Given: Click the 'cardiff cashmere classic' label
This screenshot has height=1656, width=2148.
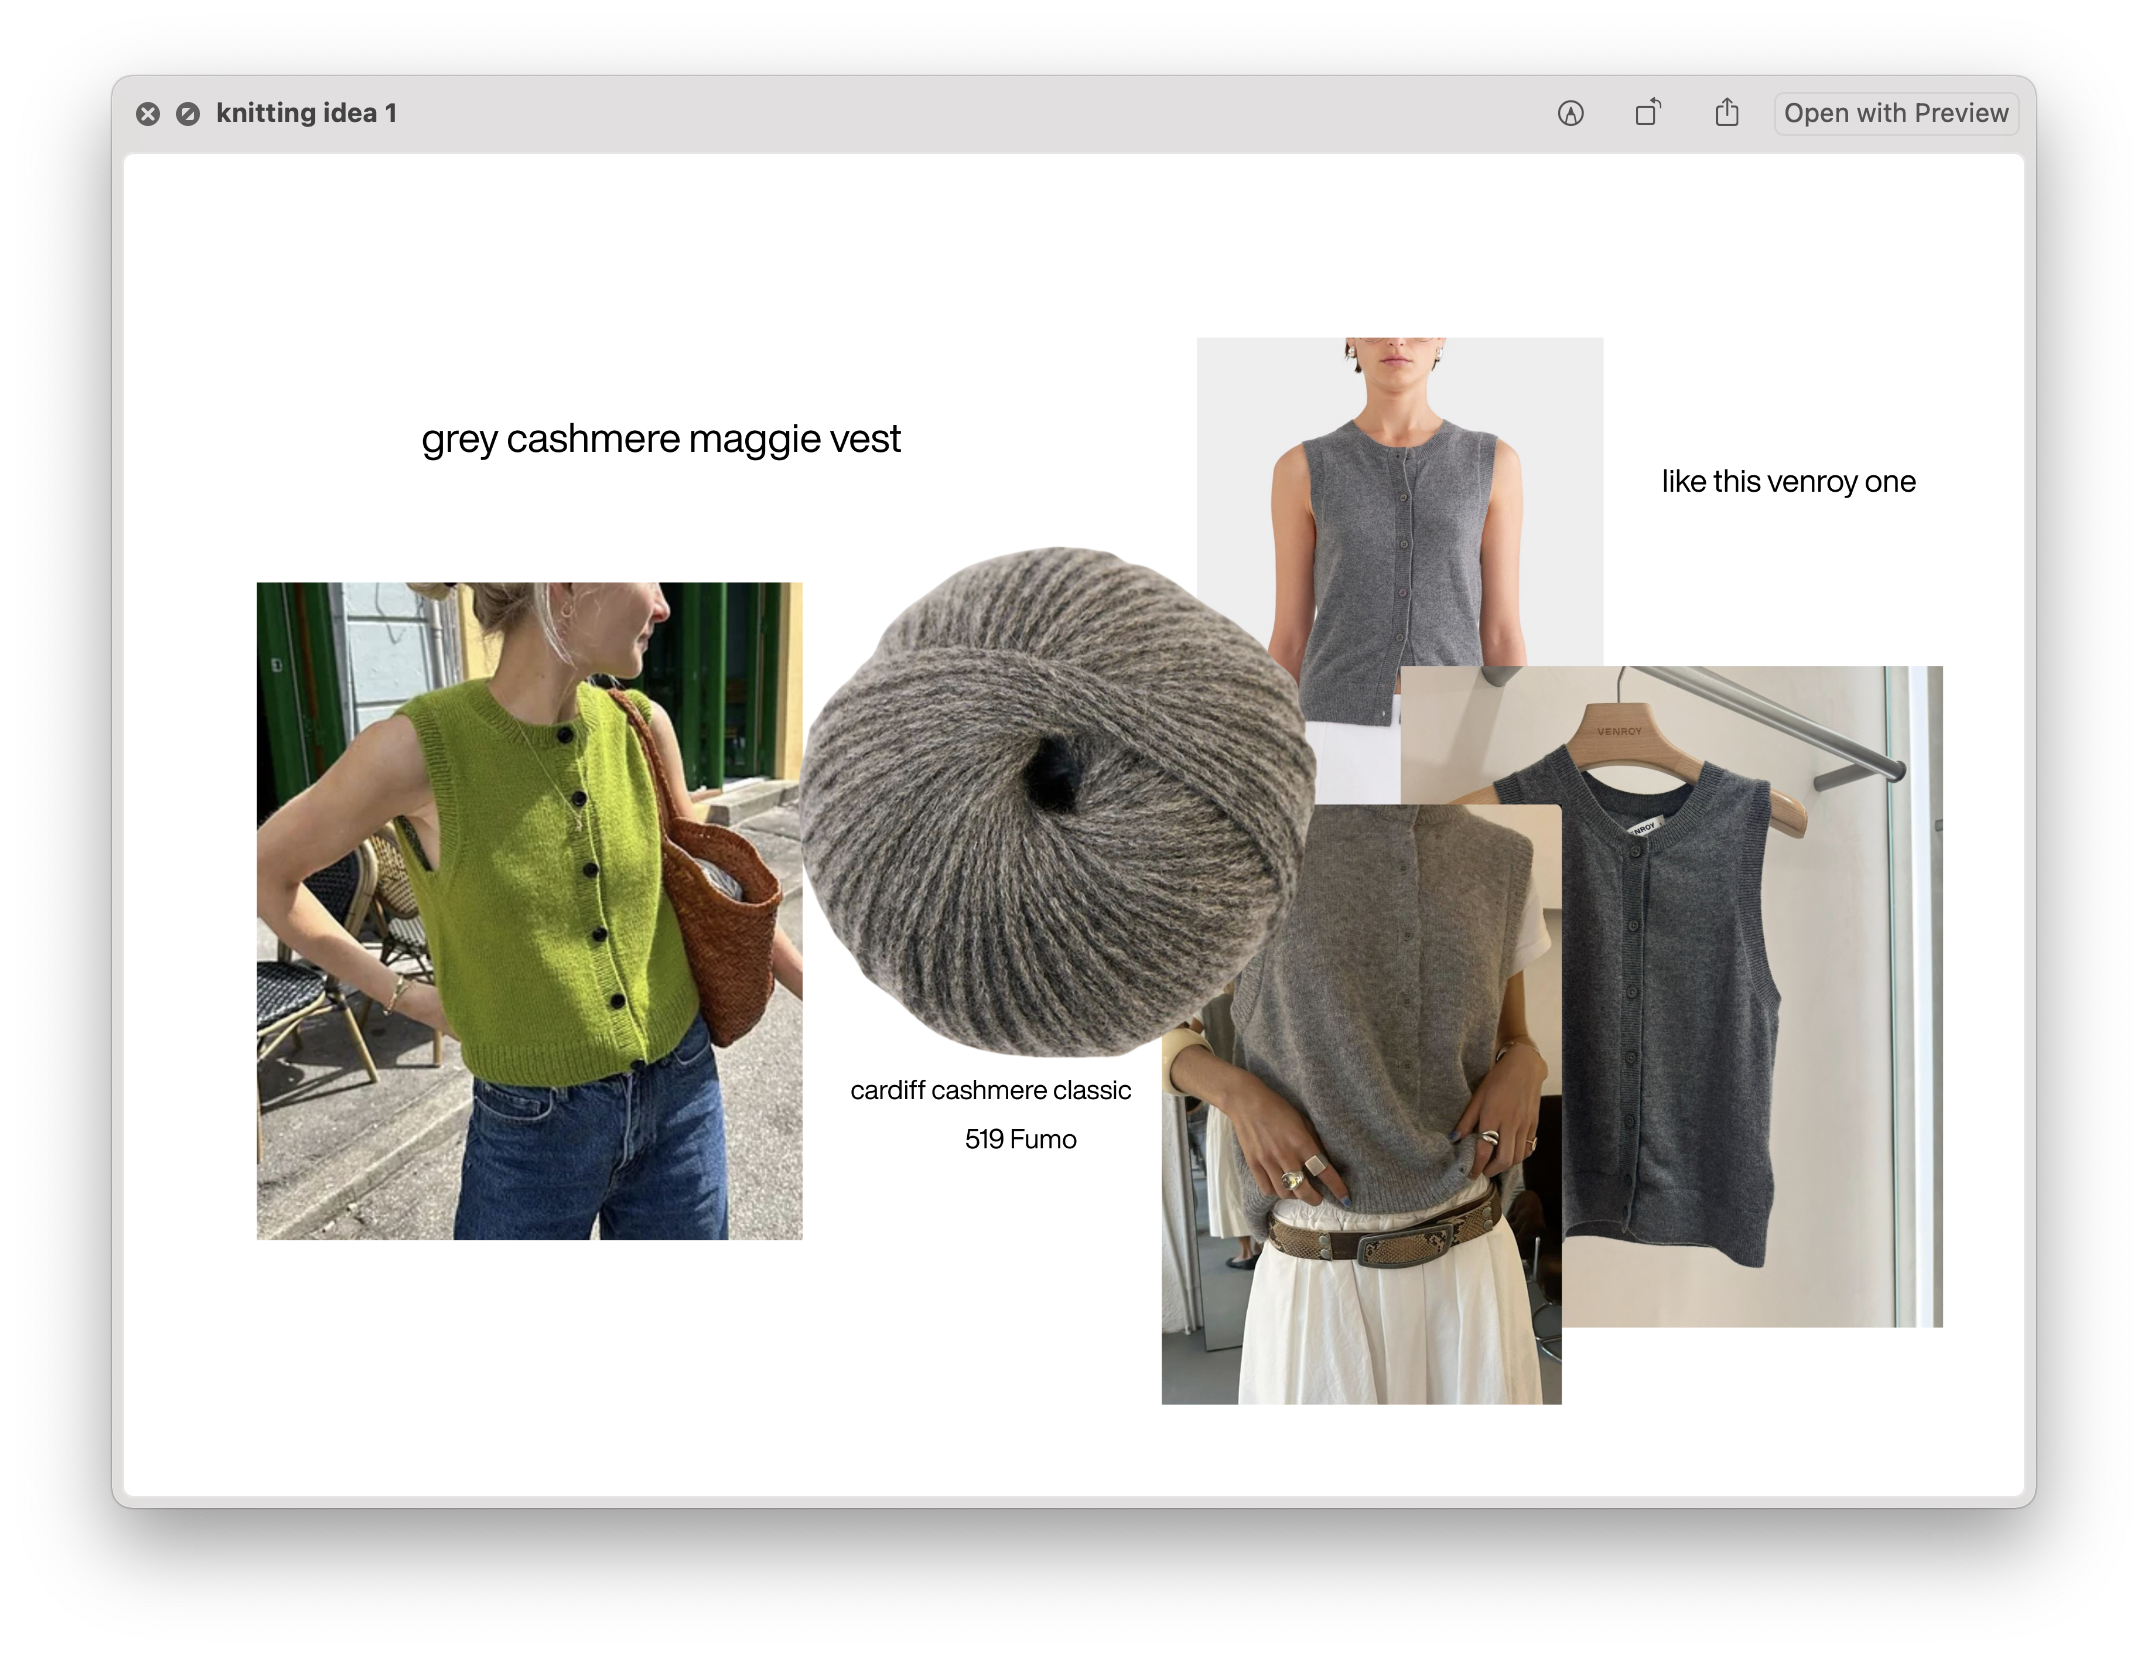Looking at the screenshot, I should tap(990, 1090).
